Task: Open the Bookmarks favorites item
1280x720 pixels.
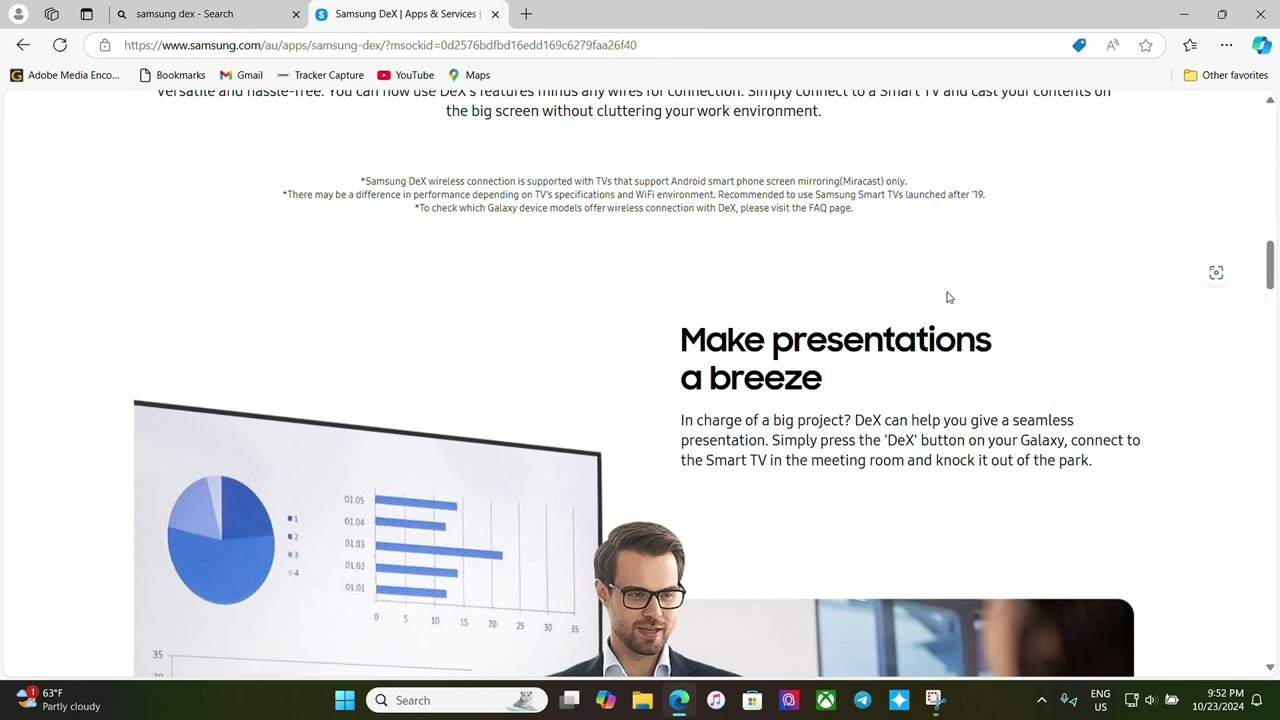Action: tap(172, 75)
